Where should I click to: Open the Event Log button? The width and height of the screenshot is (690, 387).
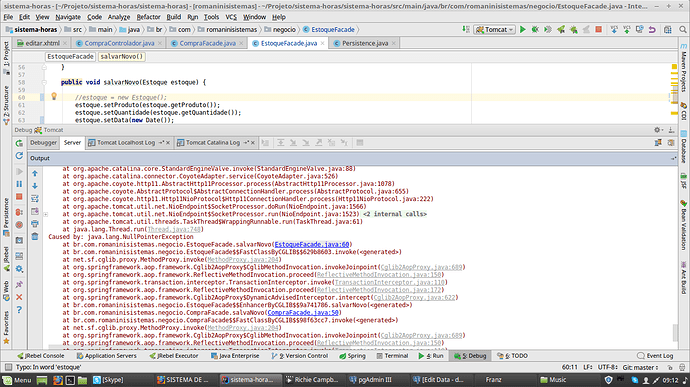coord(655,356)
